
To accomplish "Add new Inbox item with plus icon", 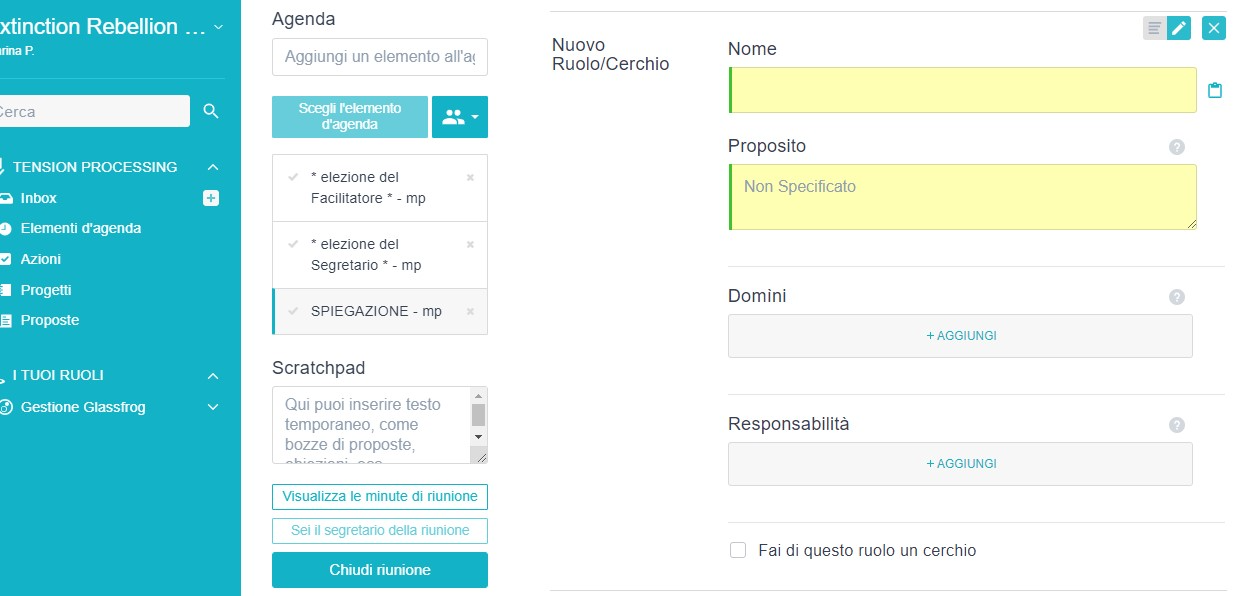I will 211,198.
